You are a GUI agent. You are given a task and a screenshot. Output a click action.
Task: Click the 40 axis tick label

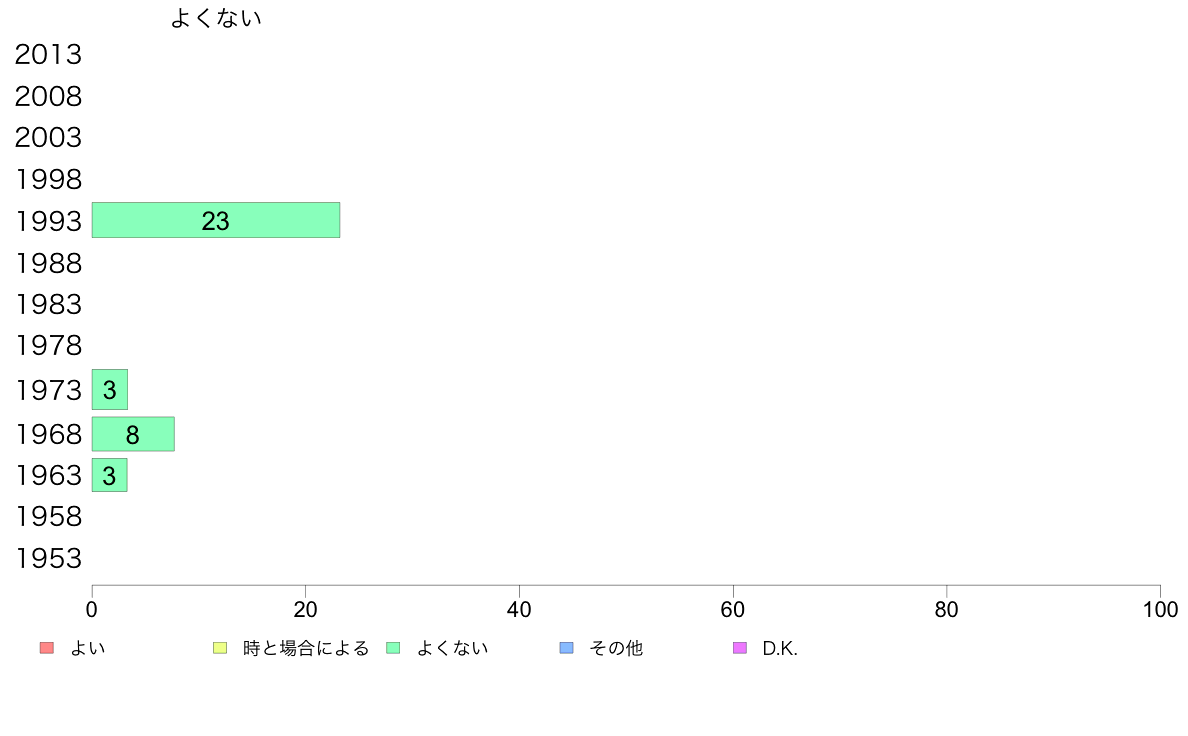519,609
